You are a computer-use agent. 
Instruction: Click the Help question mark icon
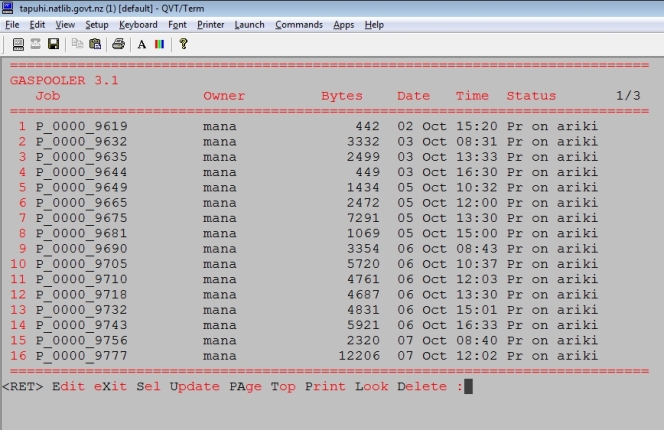coord(183,44)
